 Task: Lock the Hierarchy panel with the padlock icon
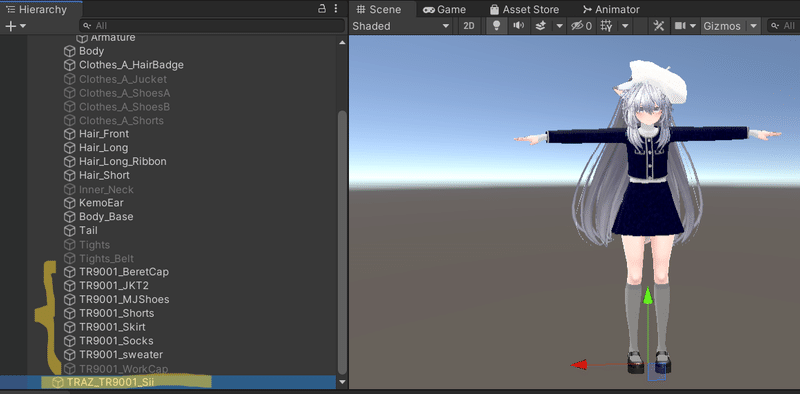click(x=321, y=8)
